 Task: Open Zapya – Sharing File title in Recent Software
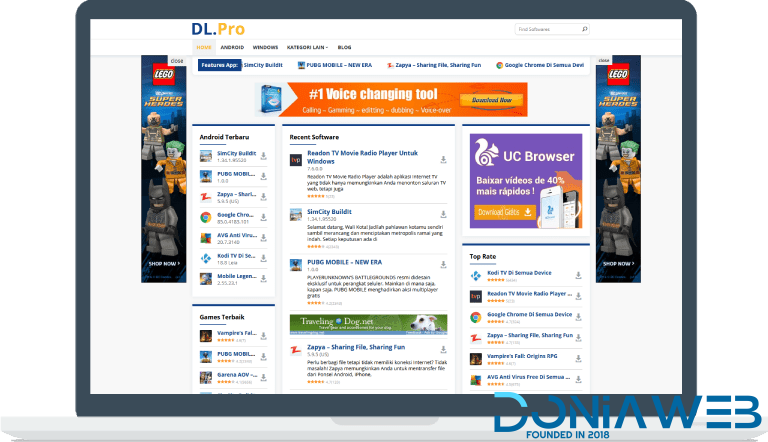tap(356, 347)
